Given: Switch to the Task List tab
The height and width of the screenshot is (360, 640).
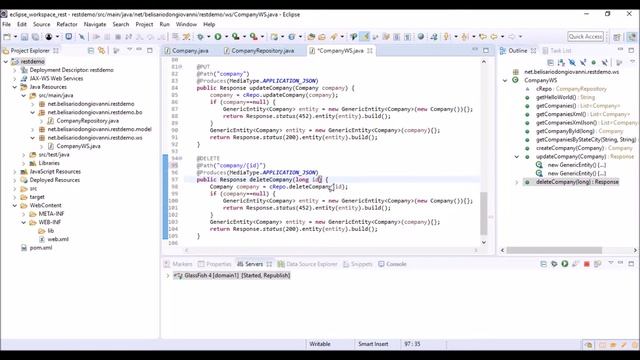Looking at the screenshot, I should [x=557, y=51].
